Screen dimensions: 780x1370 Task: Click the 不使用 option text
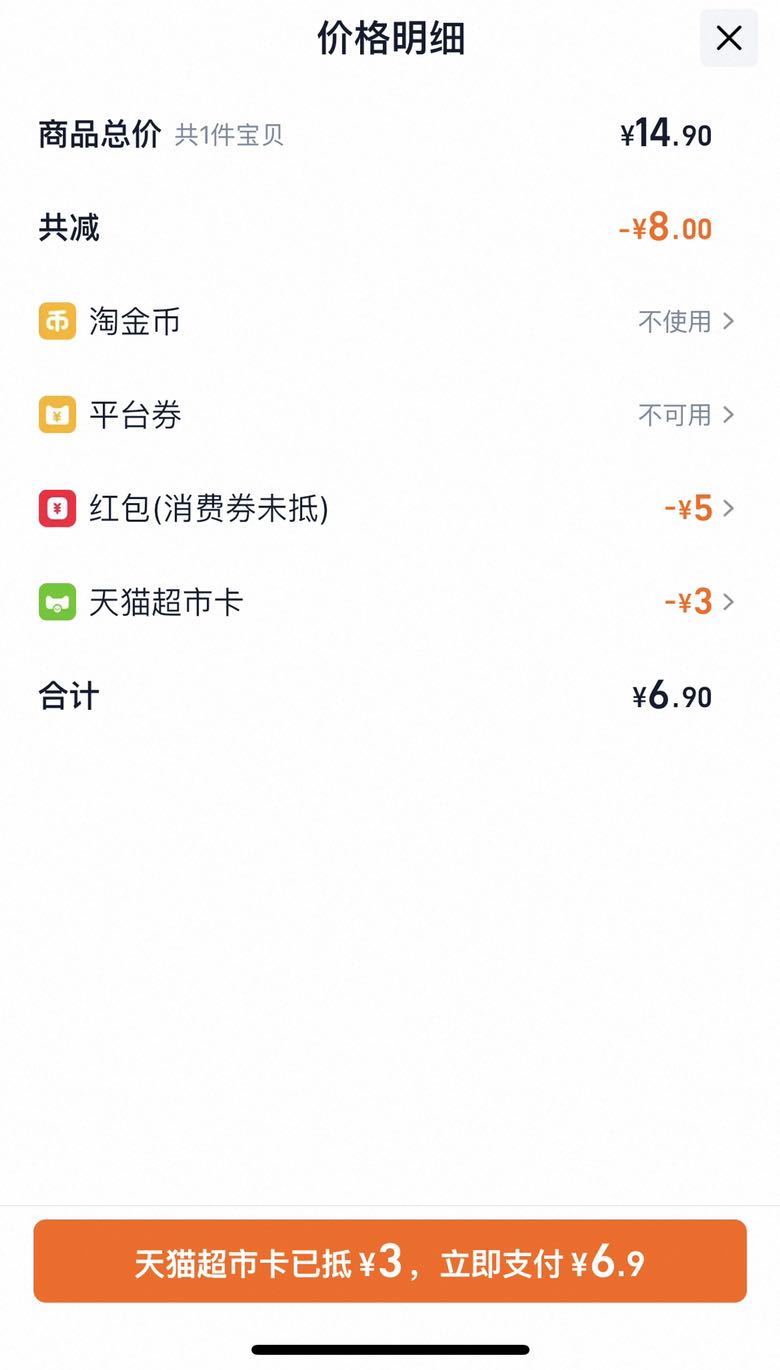coord(675,321)
